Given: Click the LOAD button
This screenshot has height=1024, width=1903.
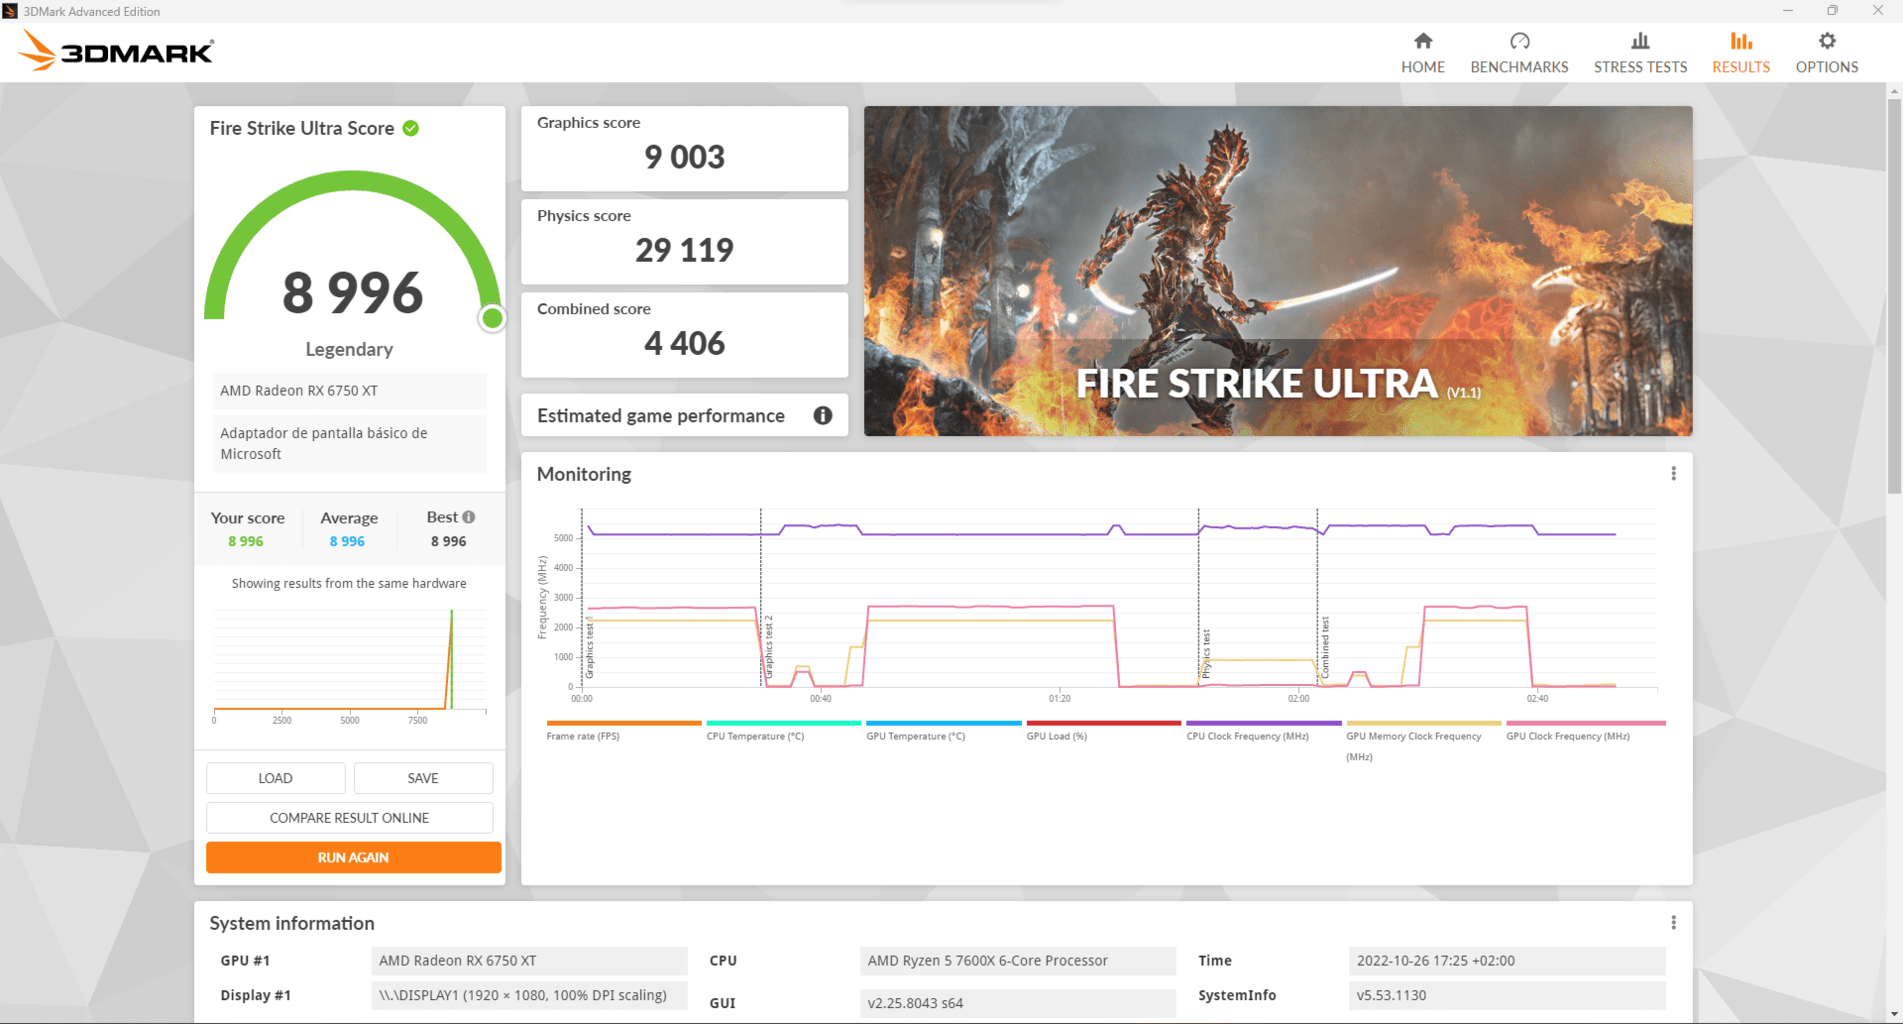Looking at the screenshot, I should (275, 778).
